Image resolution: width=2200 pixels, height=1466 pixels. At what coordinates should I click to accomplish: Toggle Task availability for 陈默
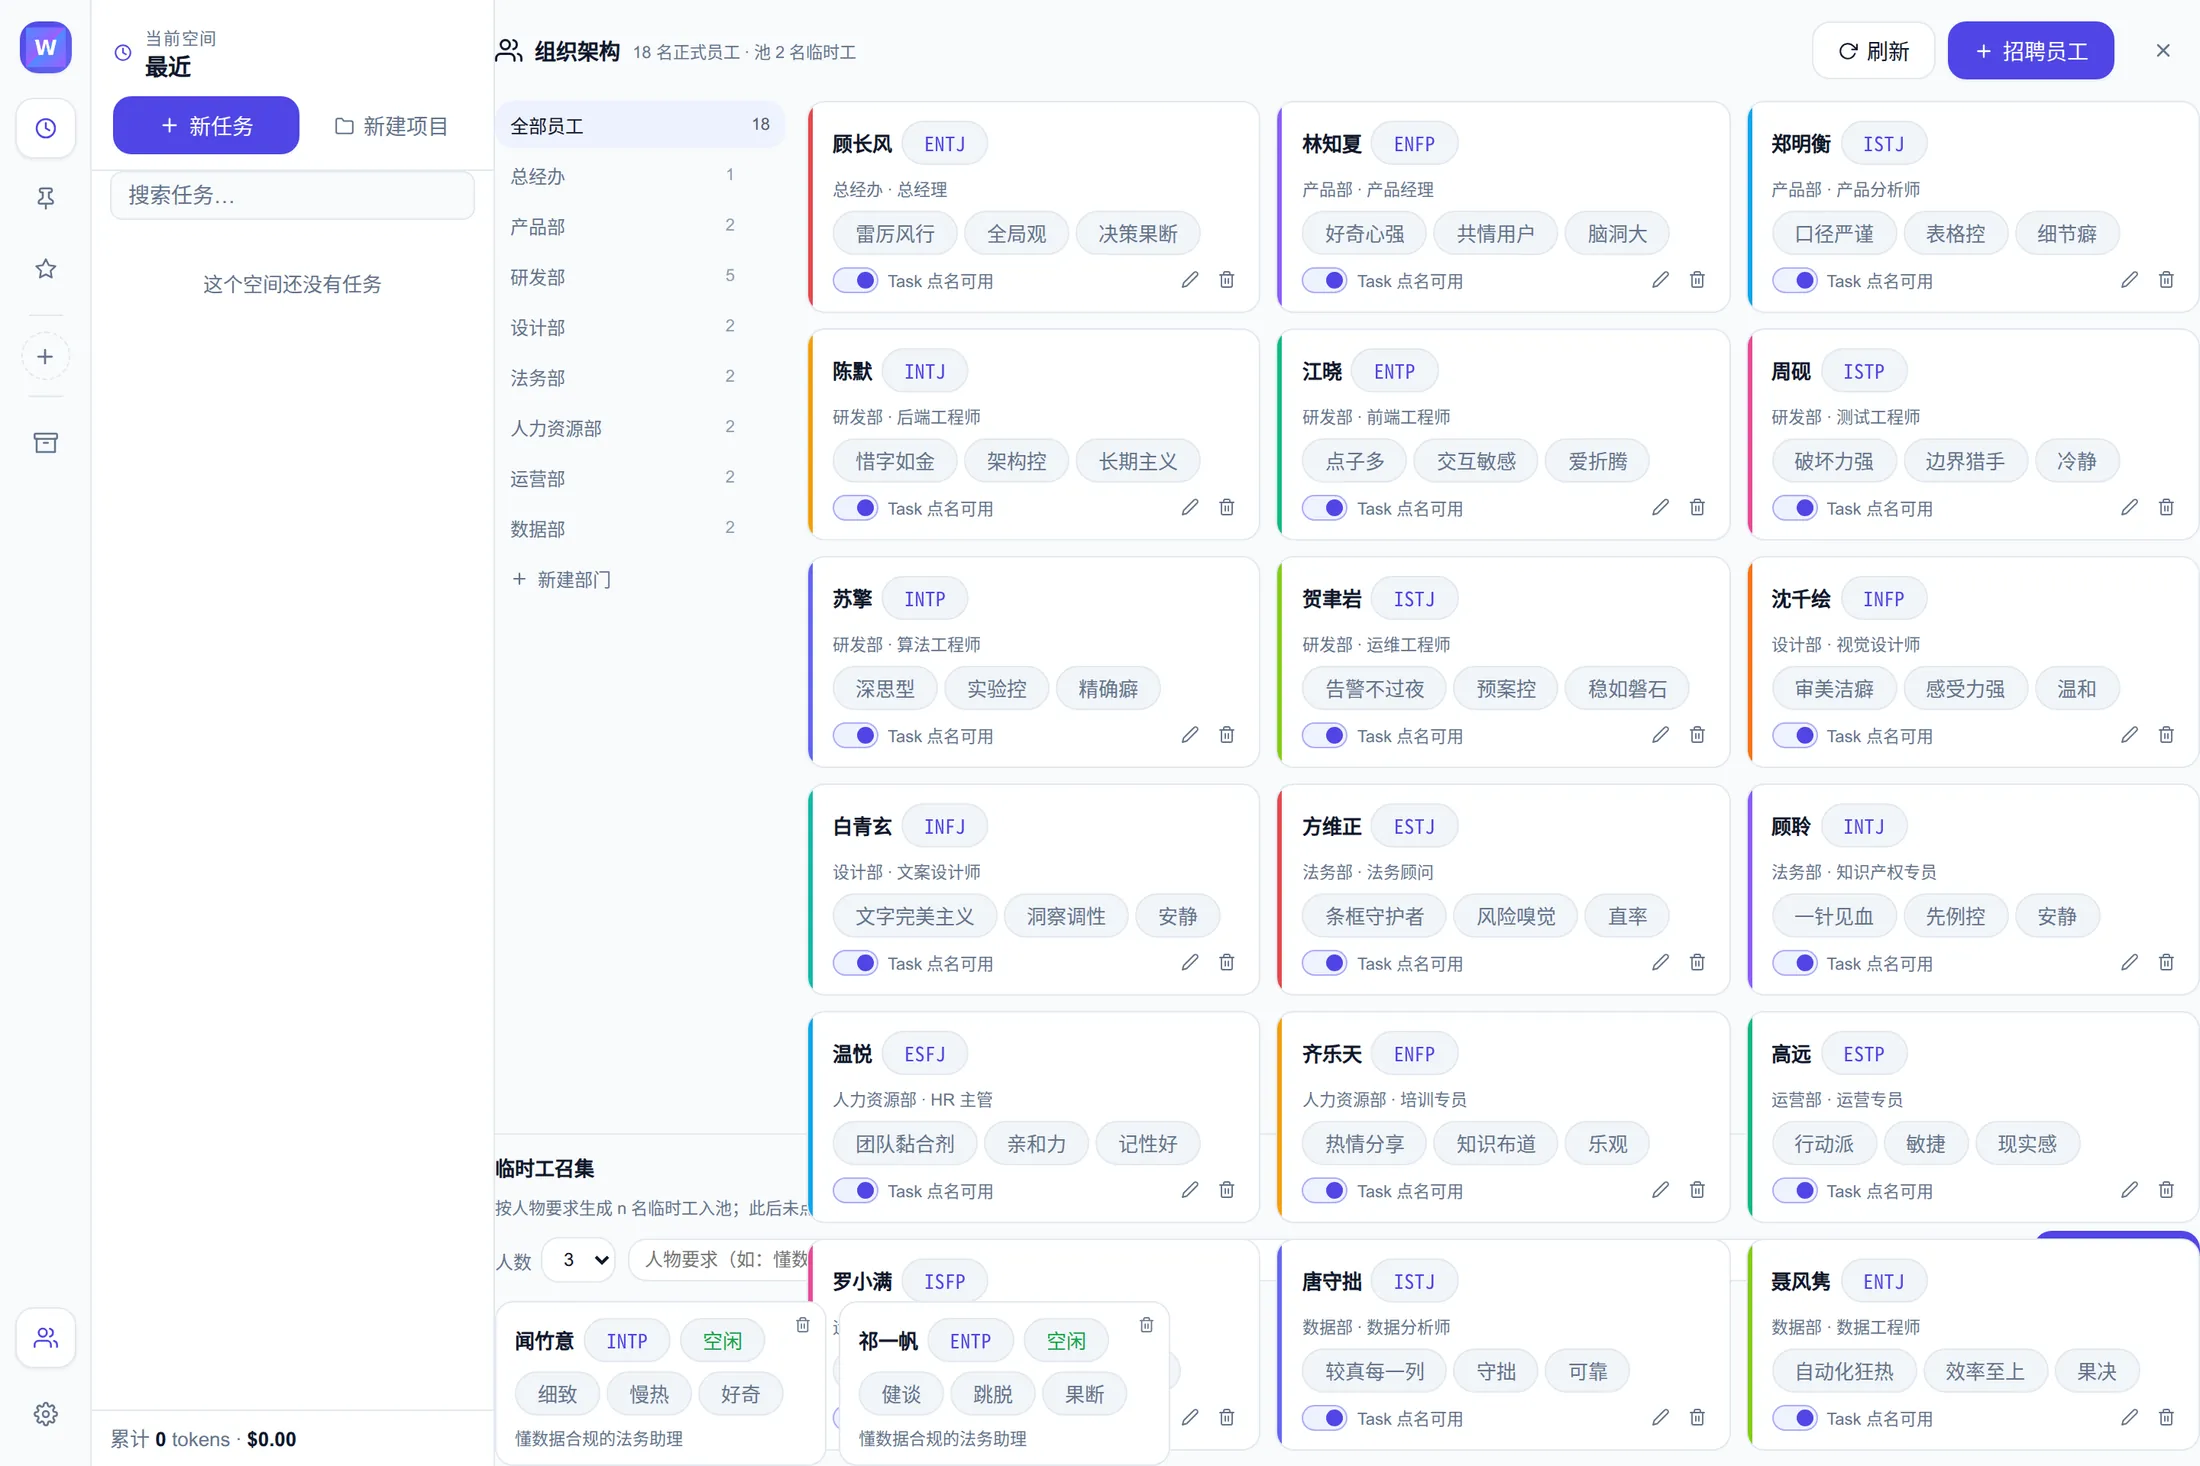tap(855, 508)
